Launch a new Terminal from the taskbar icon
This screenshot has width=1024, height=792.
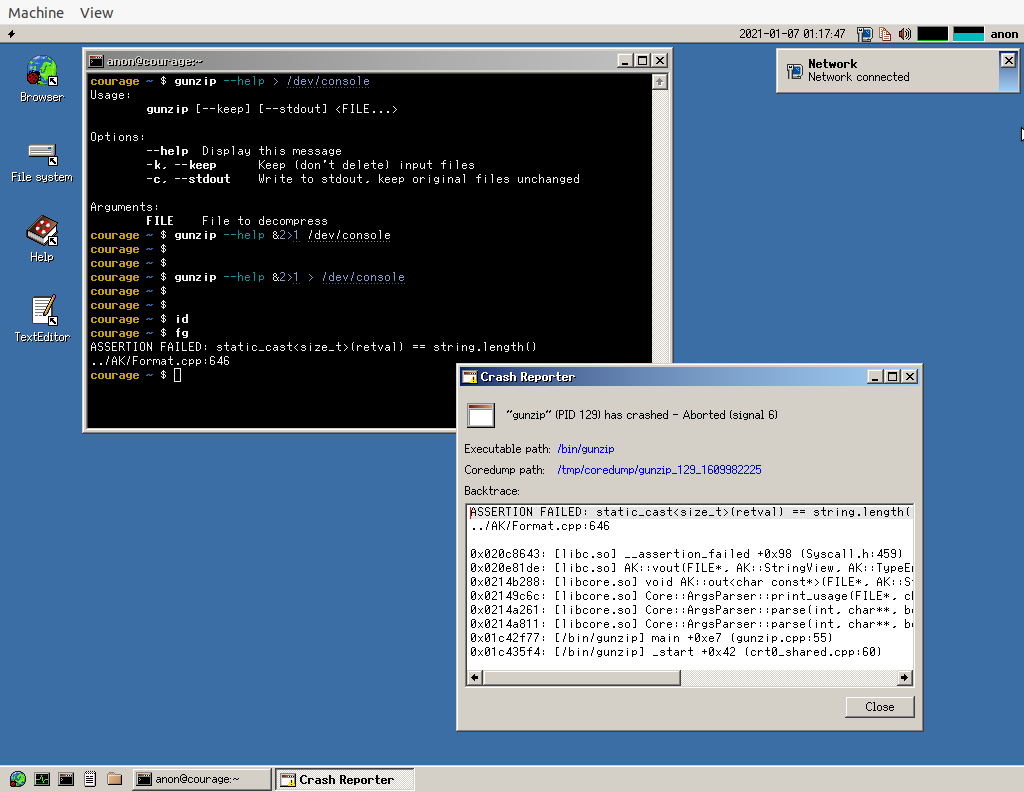click(x=66, y=779)
